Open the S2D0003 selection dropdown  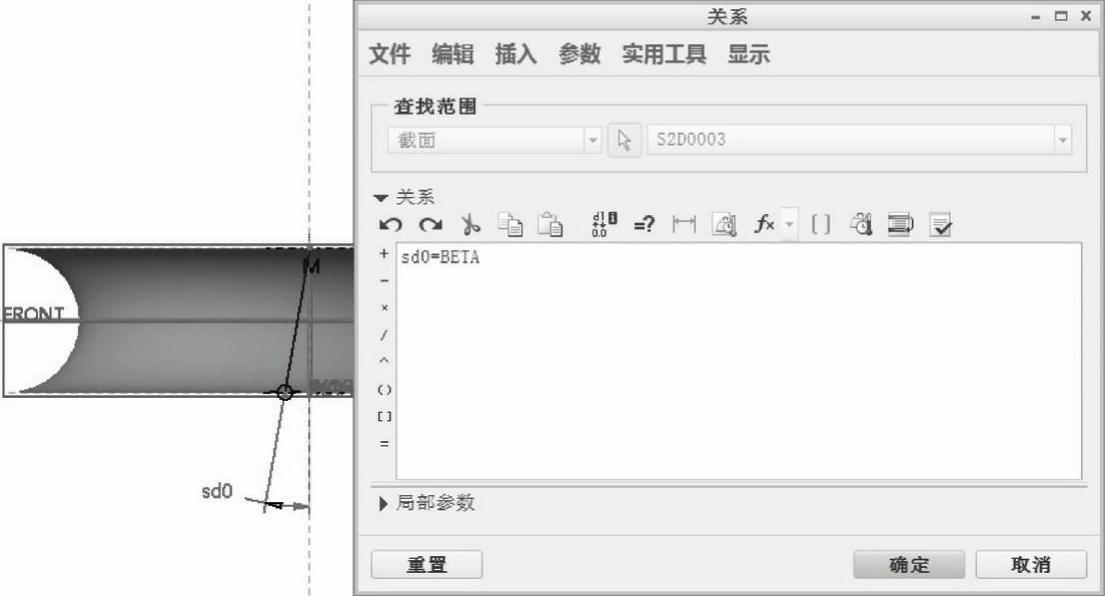coord(1063,141)
